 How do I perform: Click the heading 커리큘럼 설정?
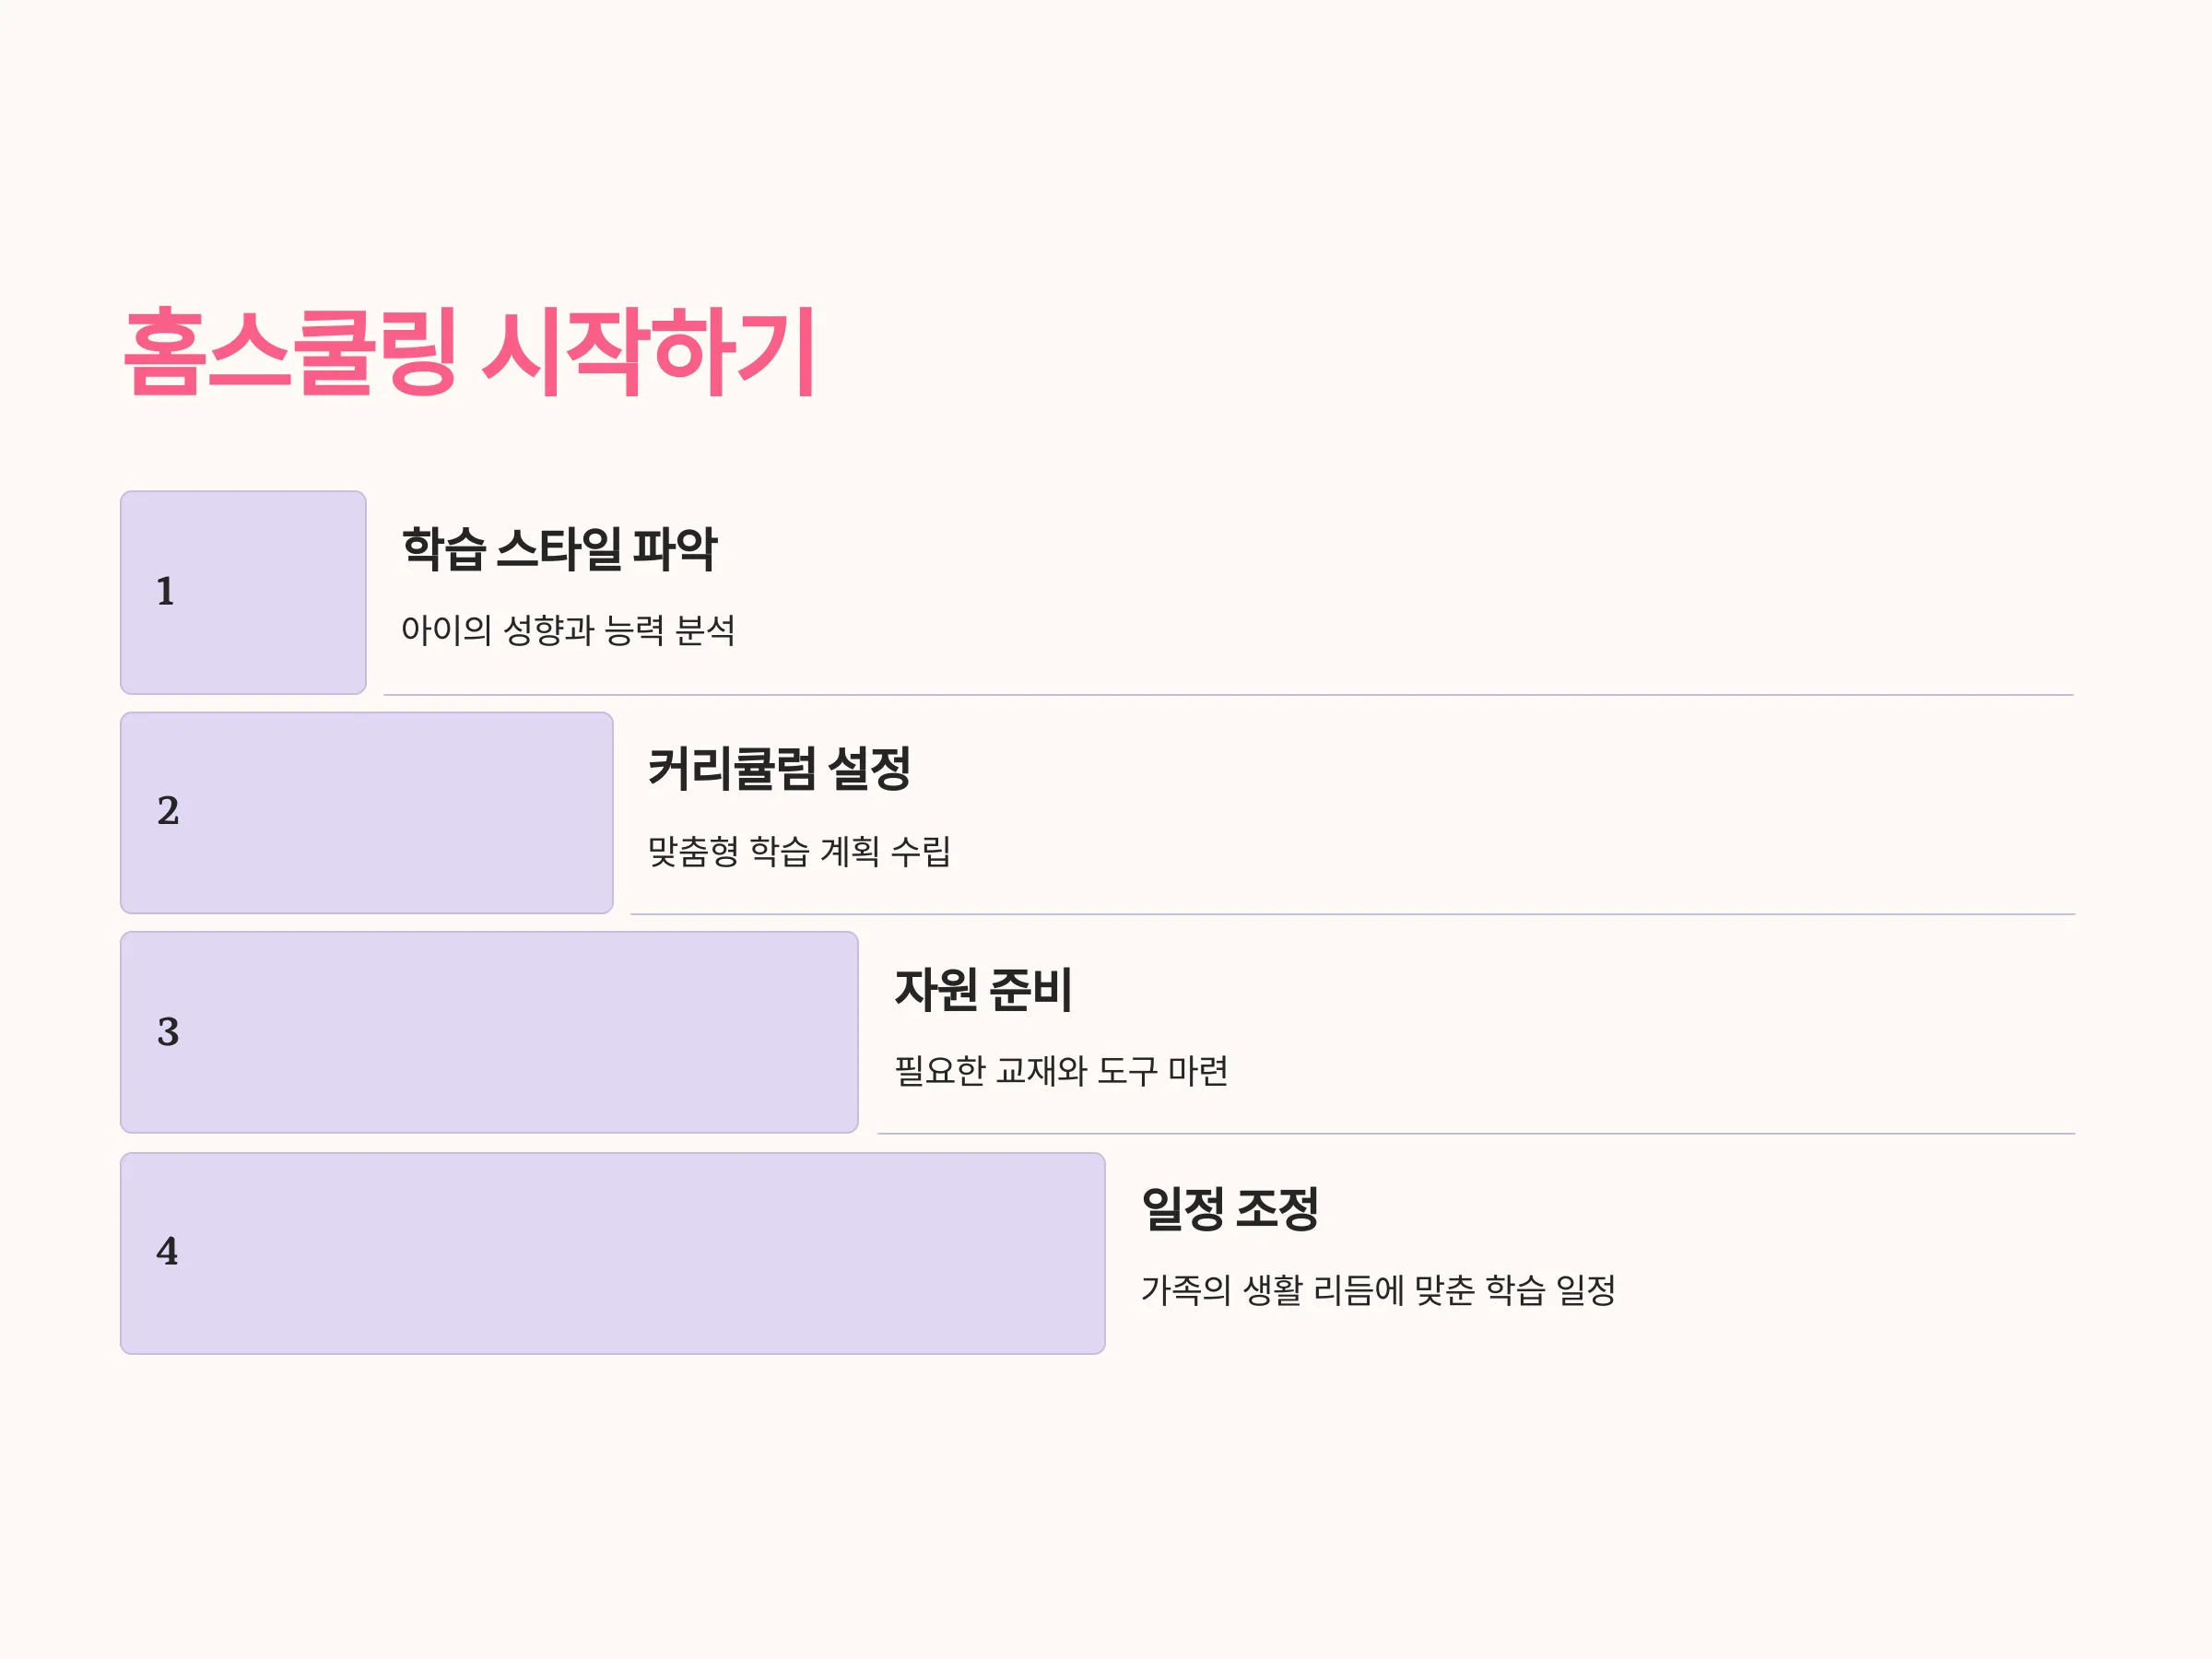click(779, 769)
